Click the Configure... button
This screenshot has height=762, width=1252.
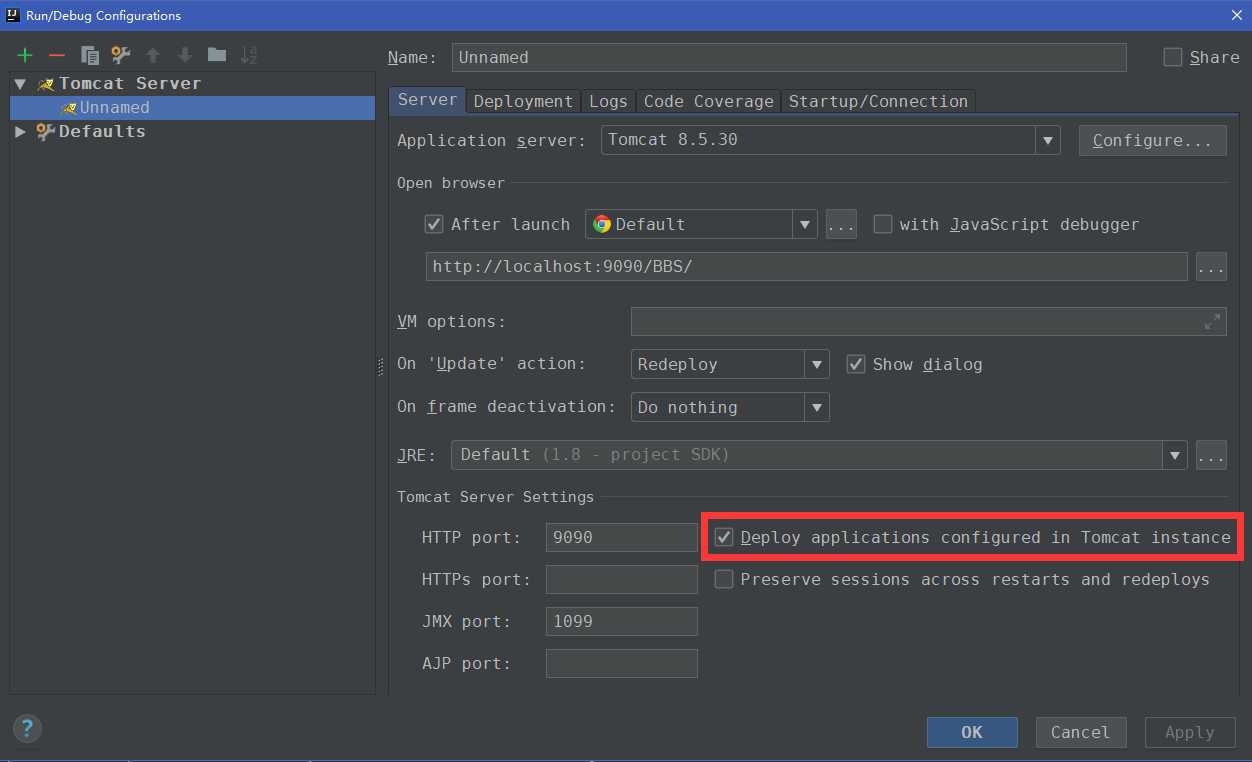1152,140
